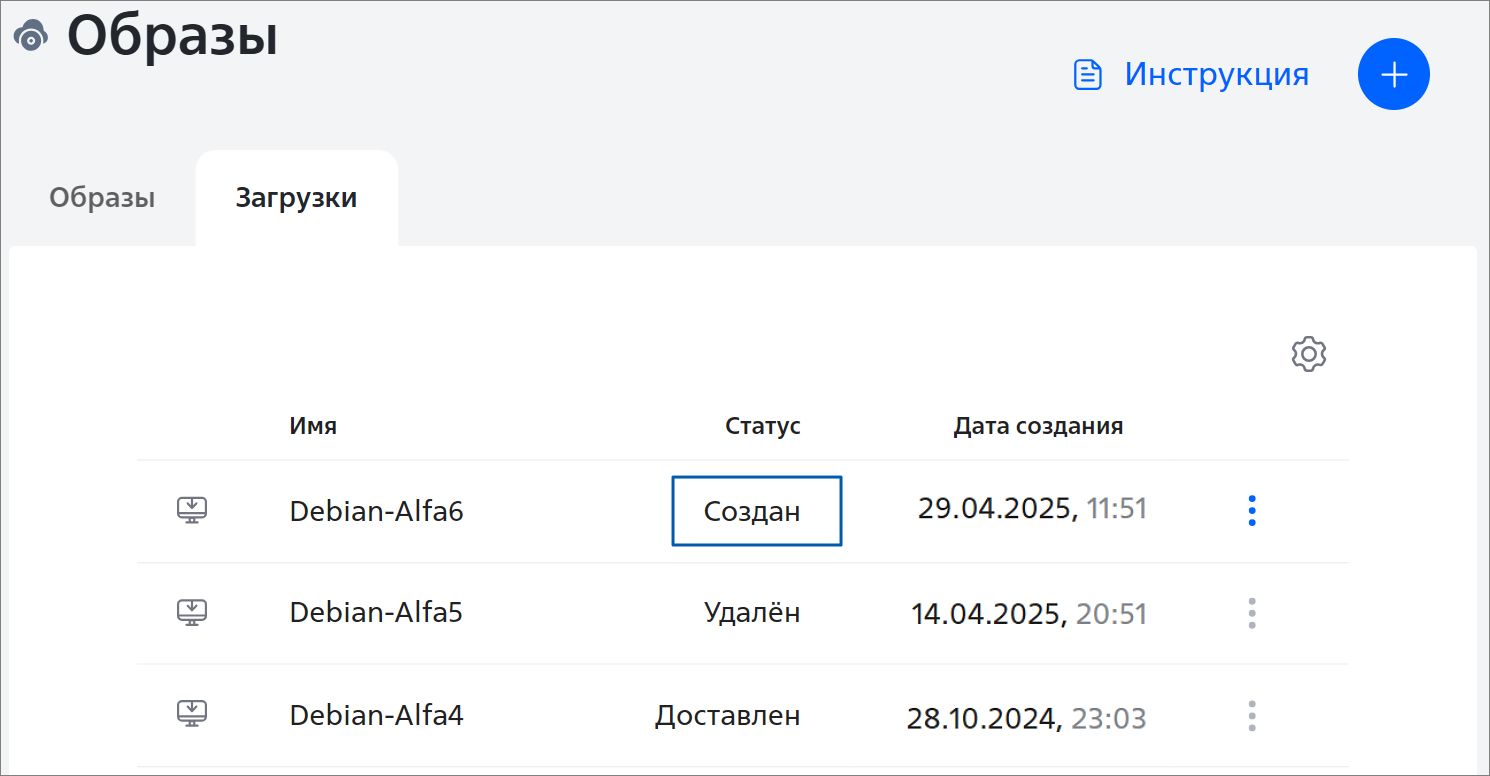
Task: Click the Статус column header
Action: [763, 426]
